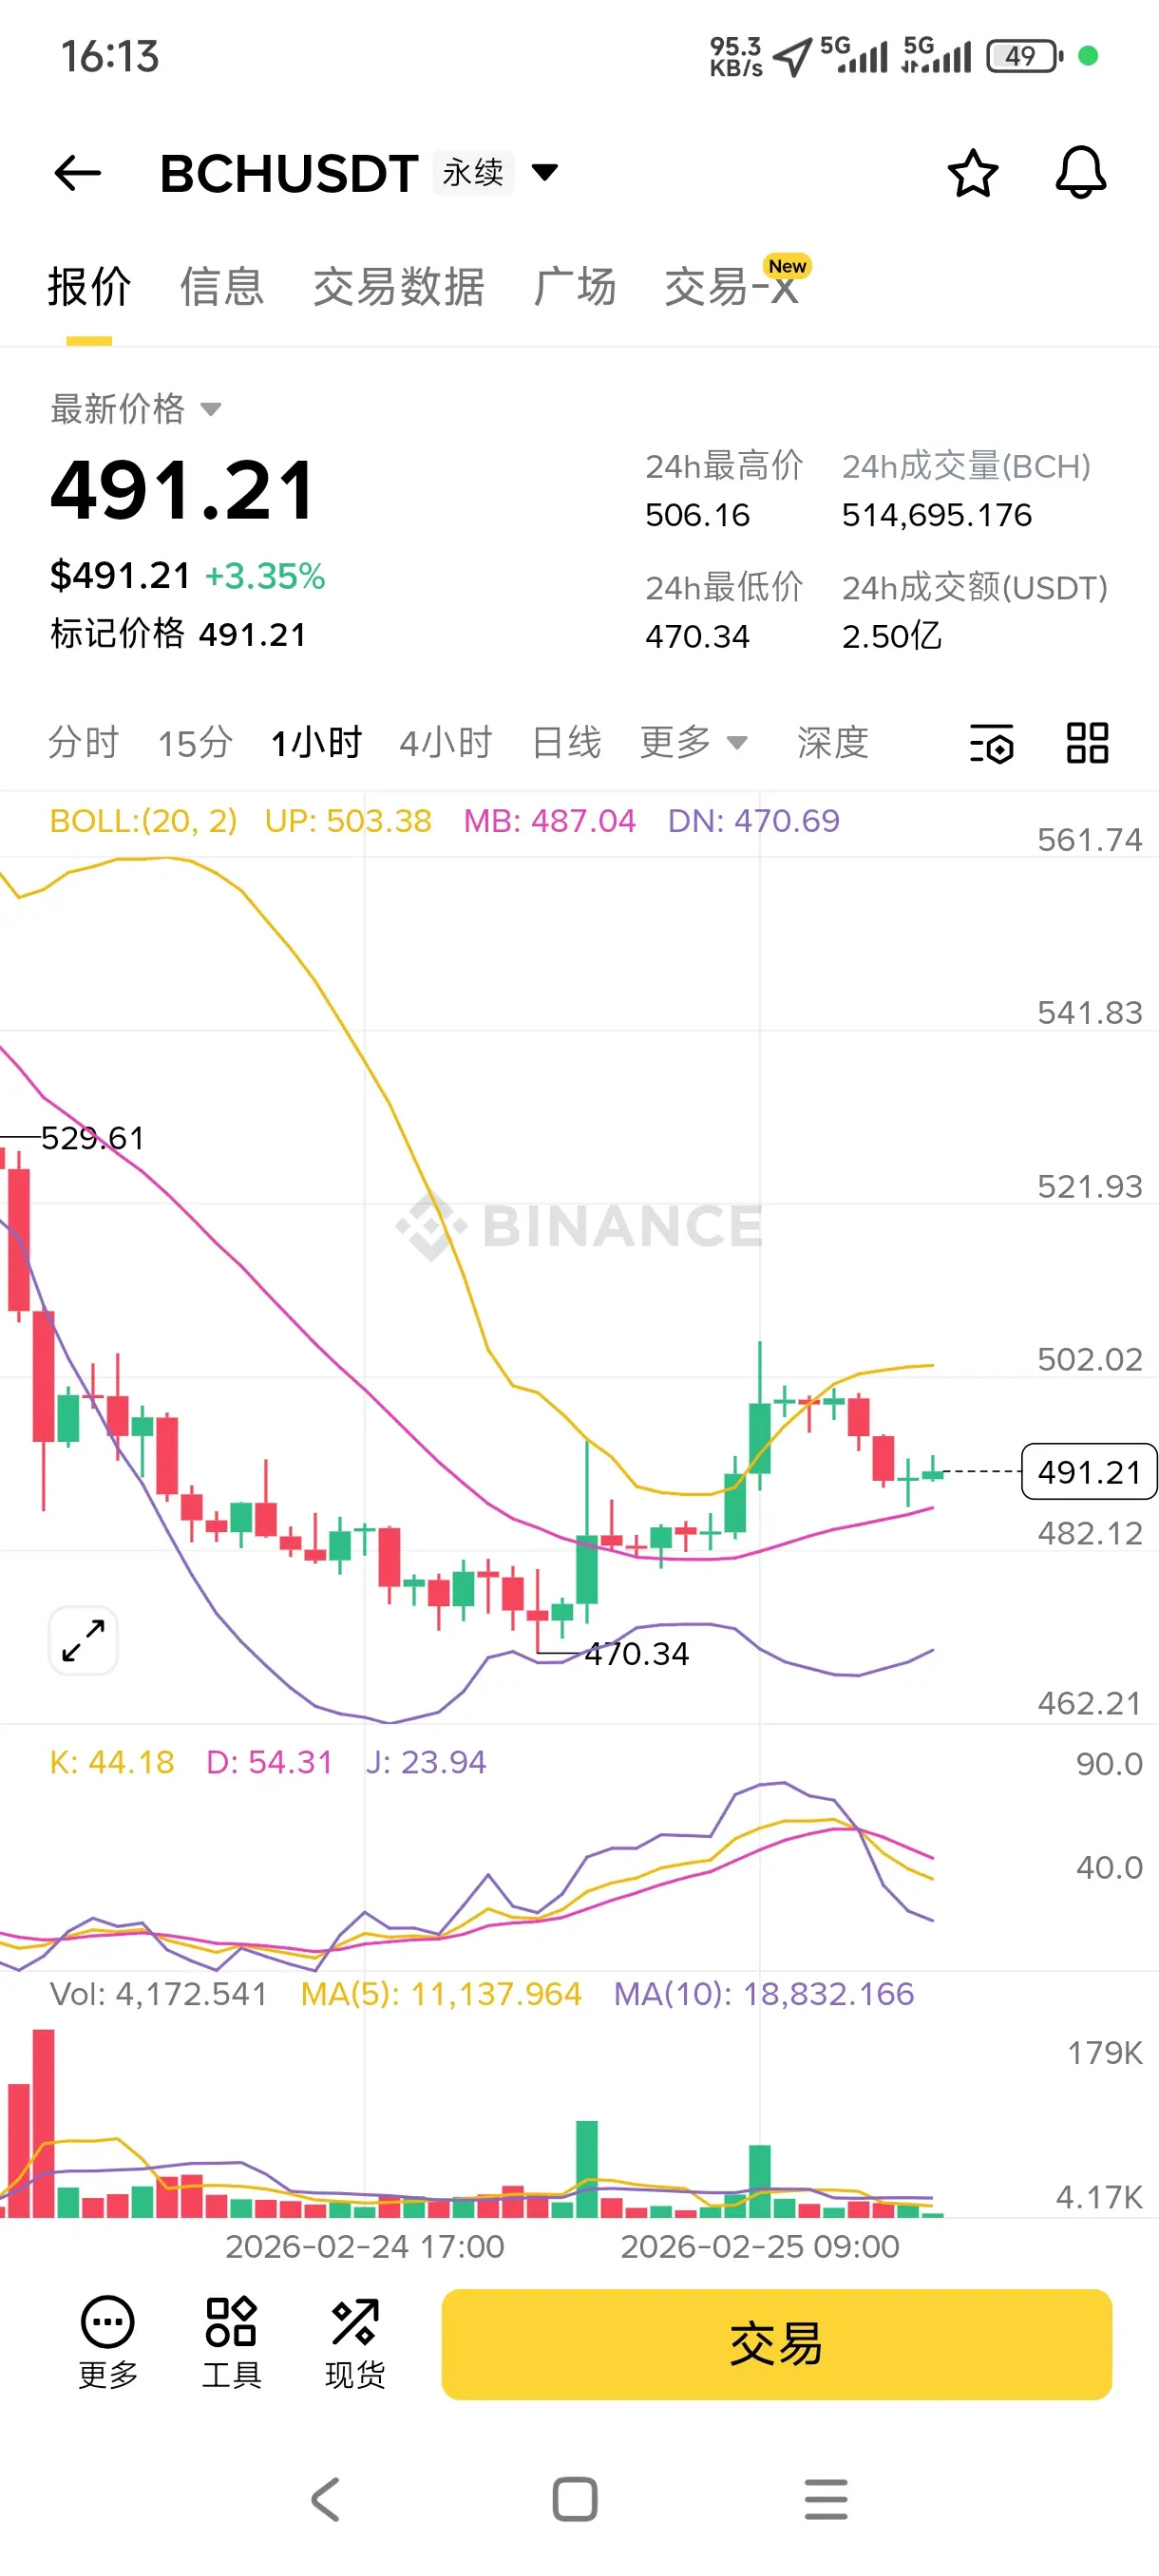
Task: Expand 更多 timeframe dropdown
Action: pos(694,743)
